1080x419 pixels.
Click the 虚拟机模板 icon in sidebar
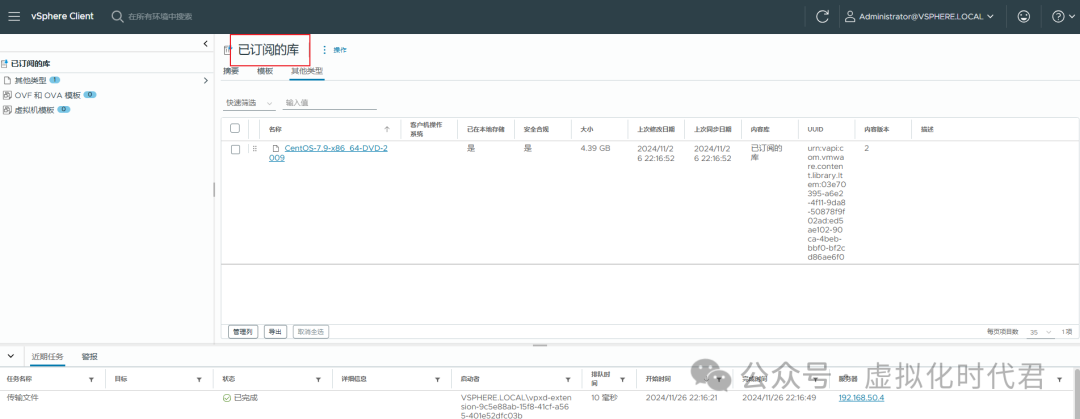[x=8, y=110]
